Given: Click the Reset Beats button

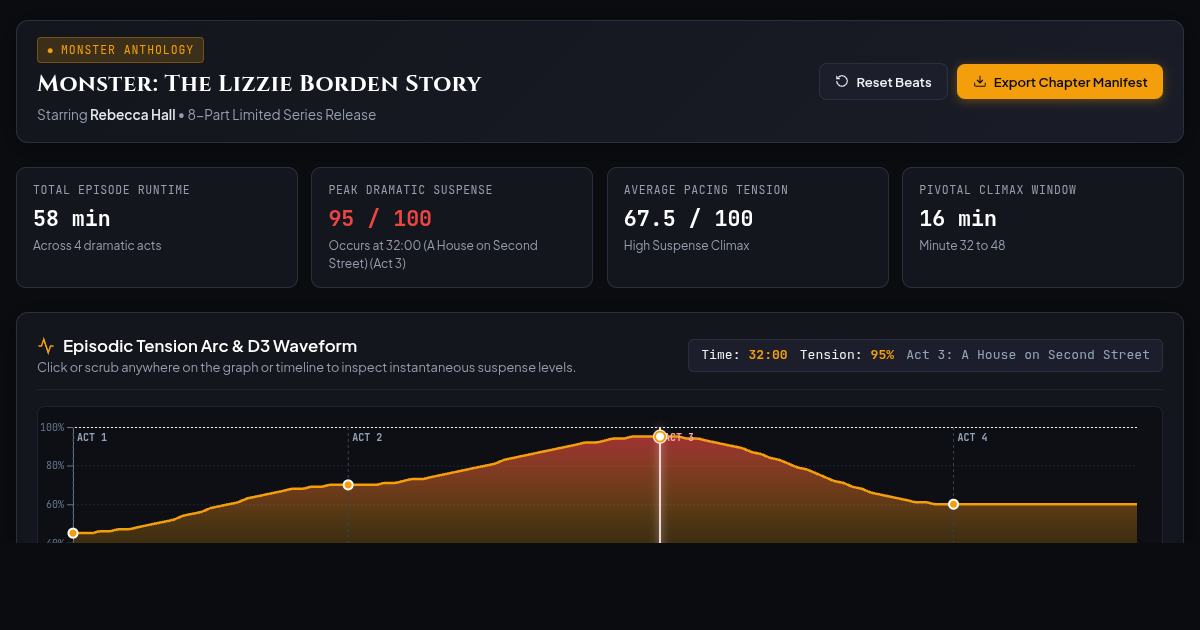Looking at the screenshot, I should tap(883, 82).
